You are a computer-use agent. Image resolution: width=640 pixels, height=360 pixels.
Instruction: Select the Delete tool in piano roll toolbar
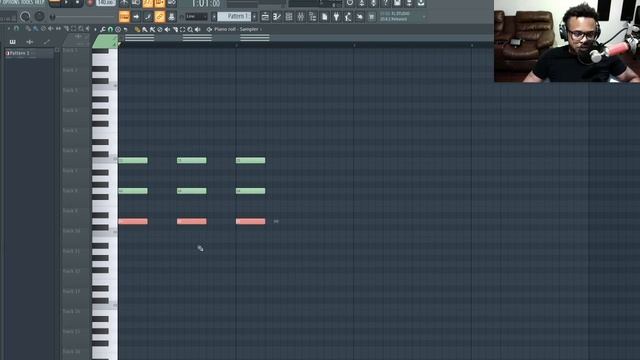160,29
